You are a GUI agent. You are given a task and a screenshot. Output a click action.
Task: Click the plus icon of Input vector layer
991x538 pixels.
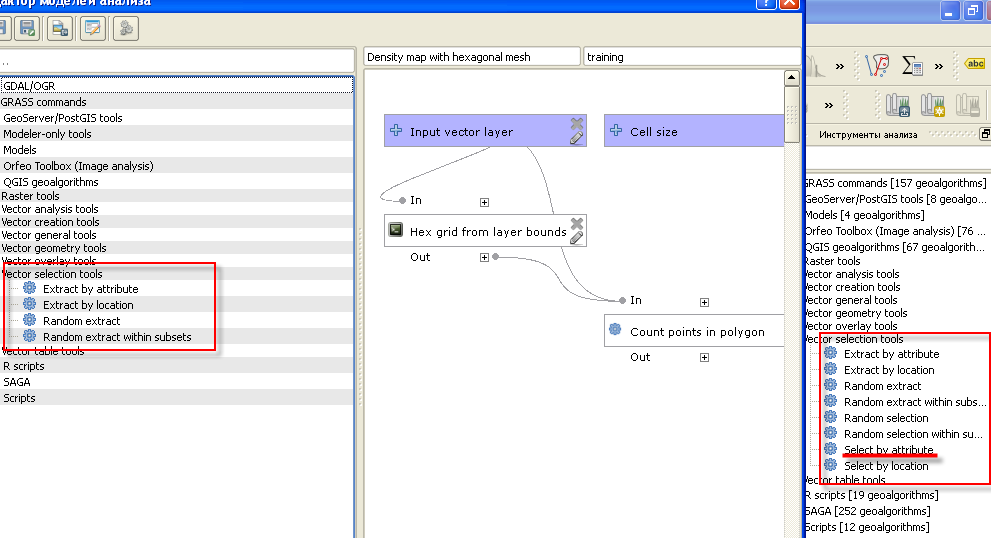[396, 130]
